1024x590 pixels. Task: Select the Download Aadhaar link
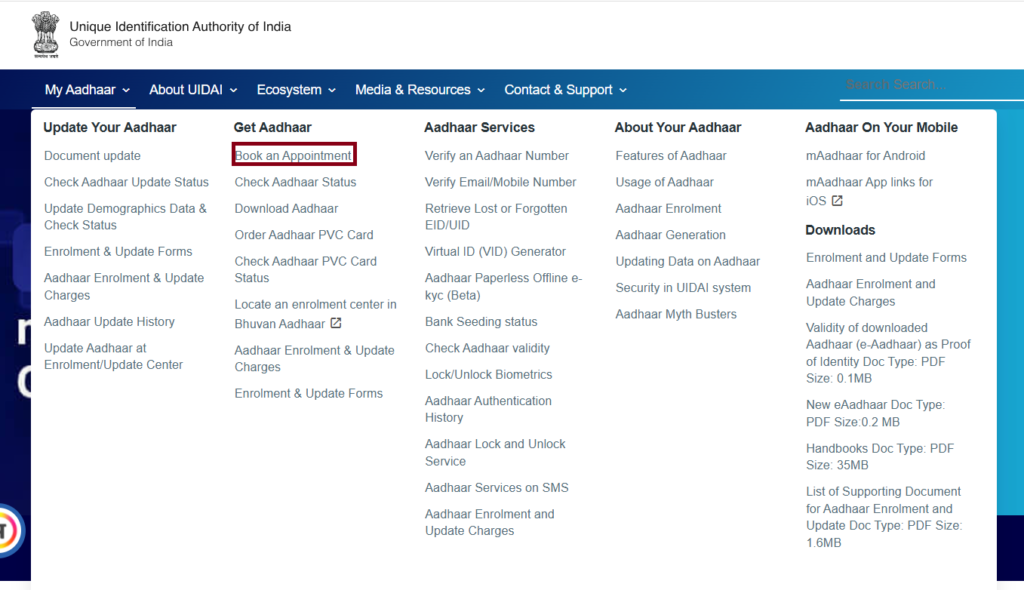coord(286,208)
